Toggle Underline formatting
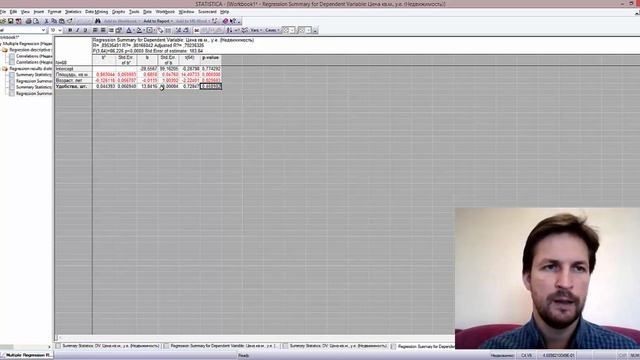 click(x=85, y=30)
